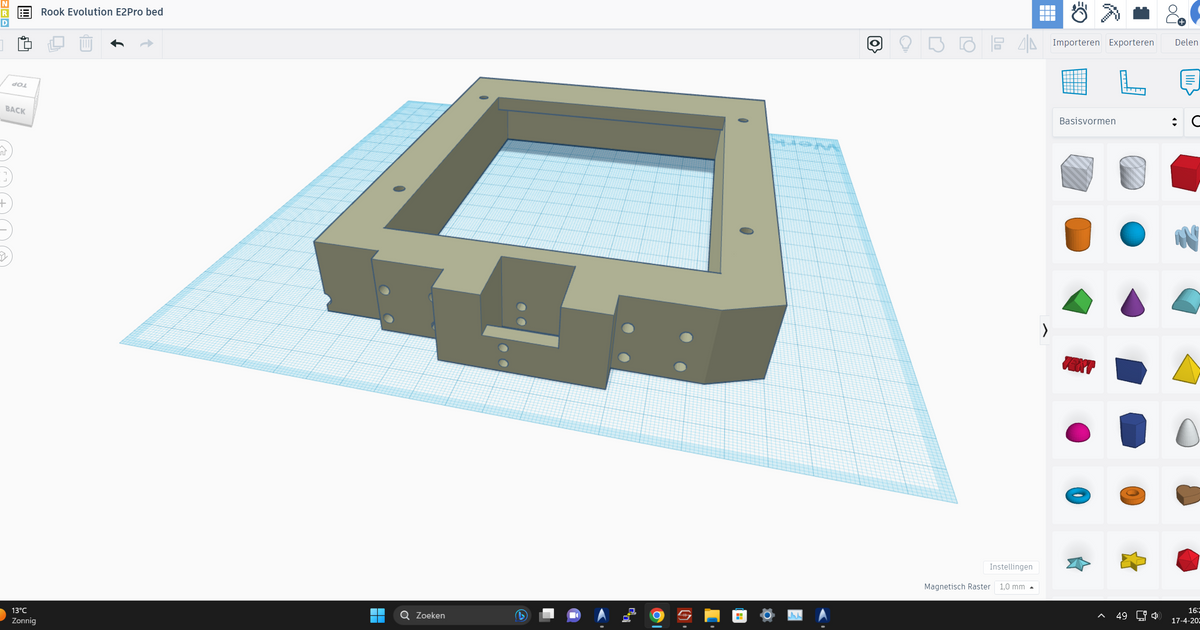Open the Notes tool

point(1190,82)
